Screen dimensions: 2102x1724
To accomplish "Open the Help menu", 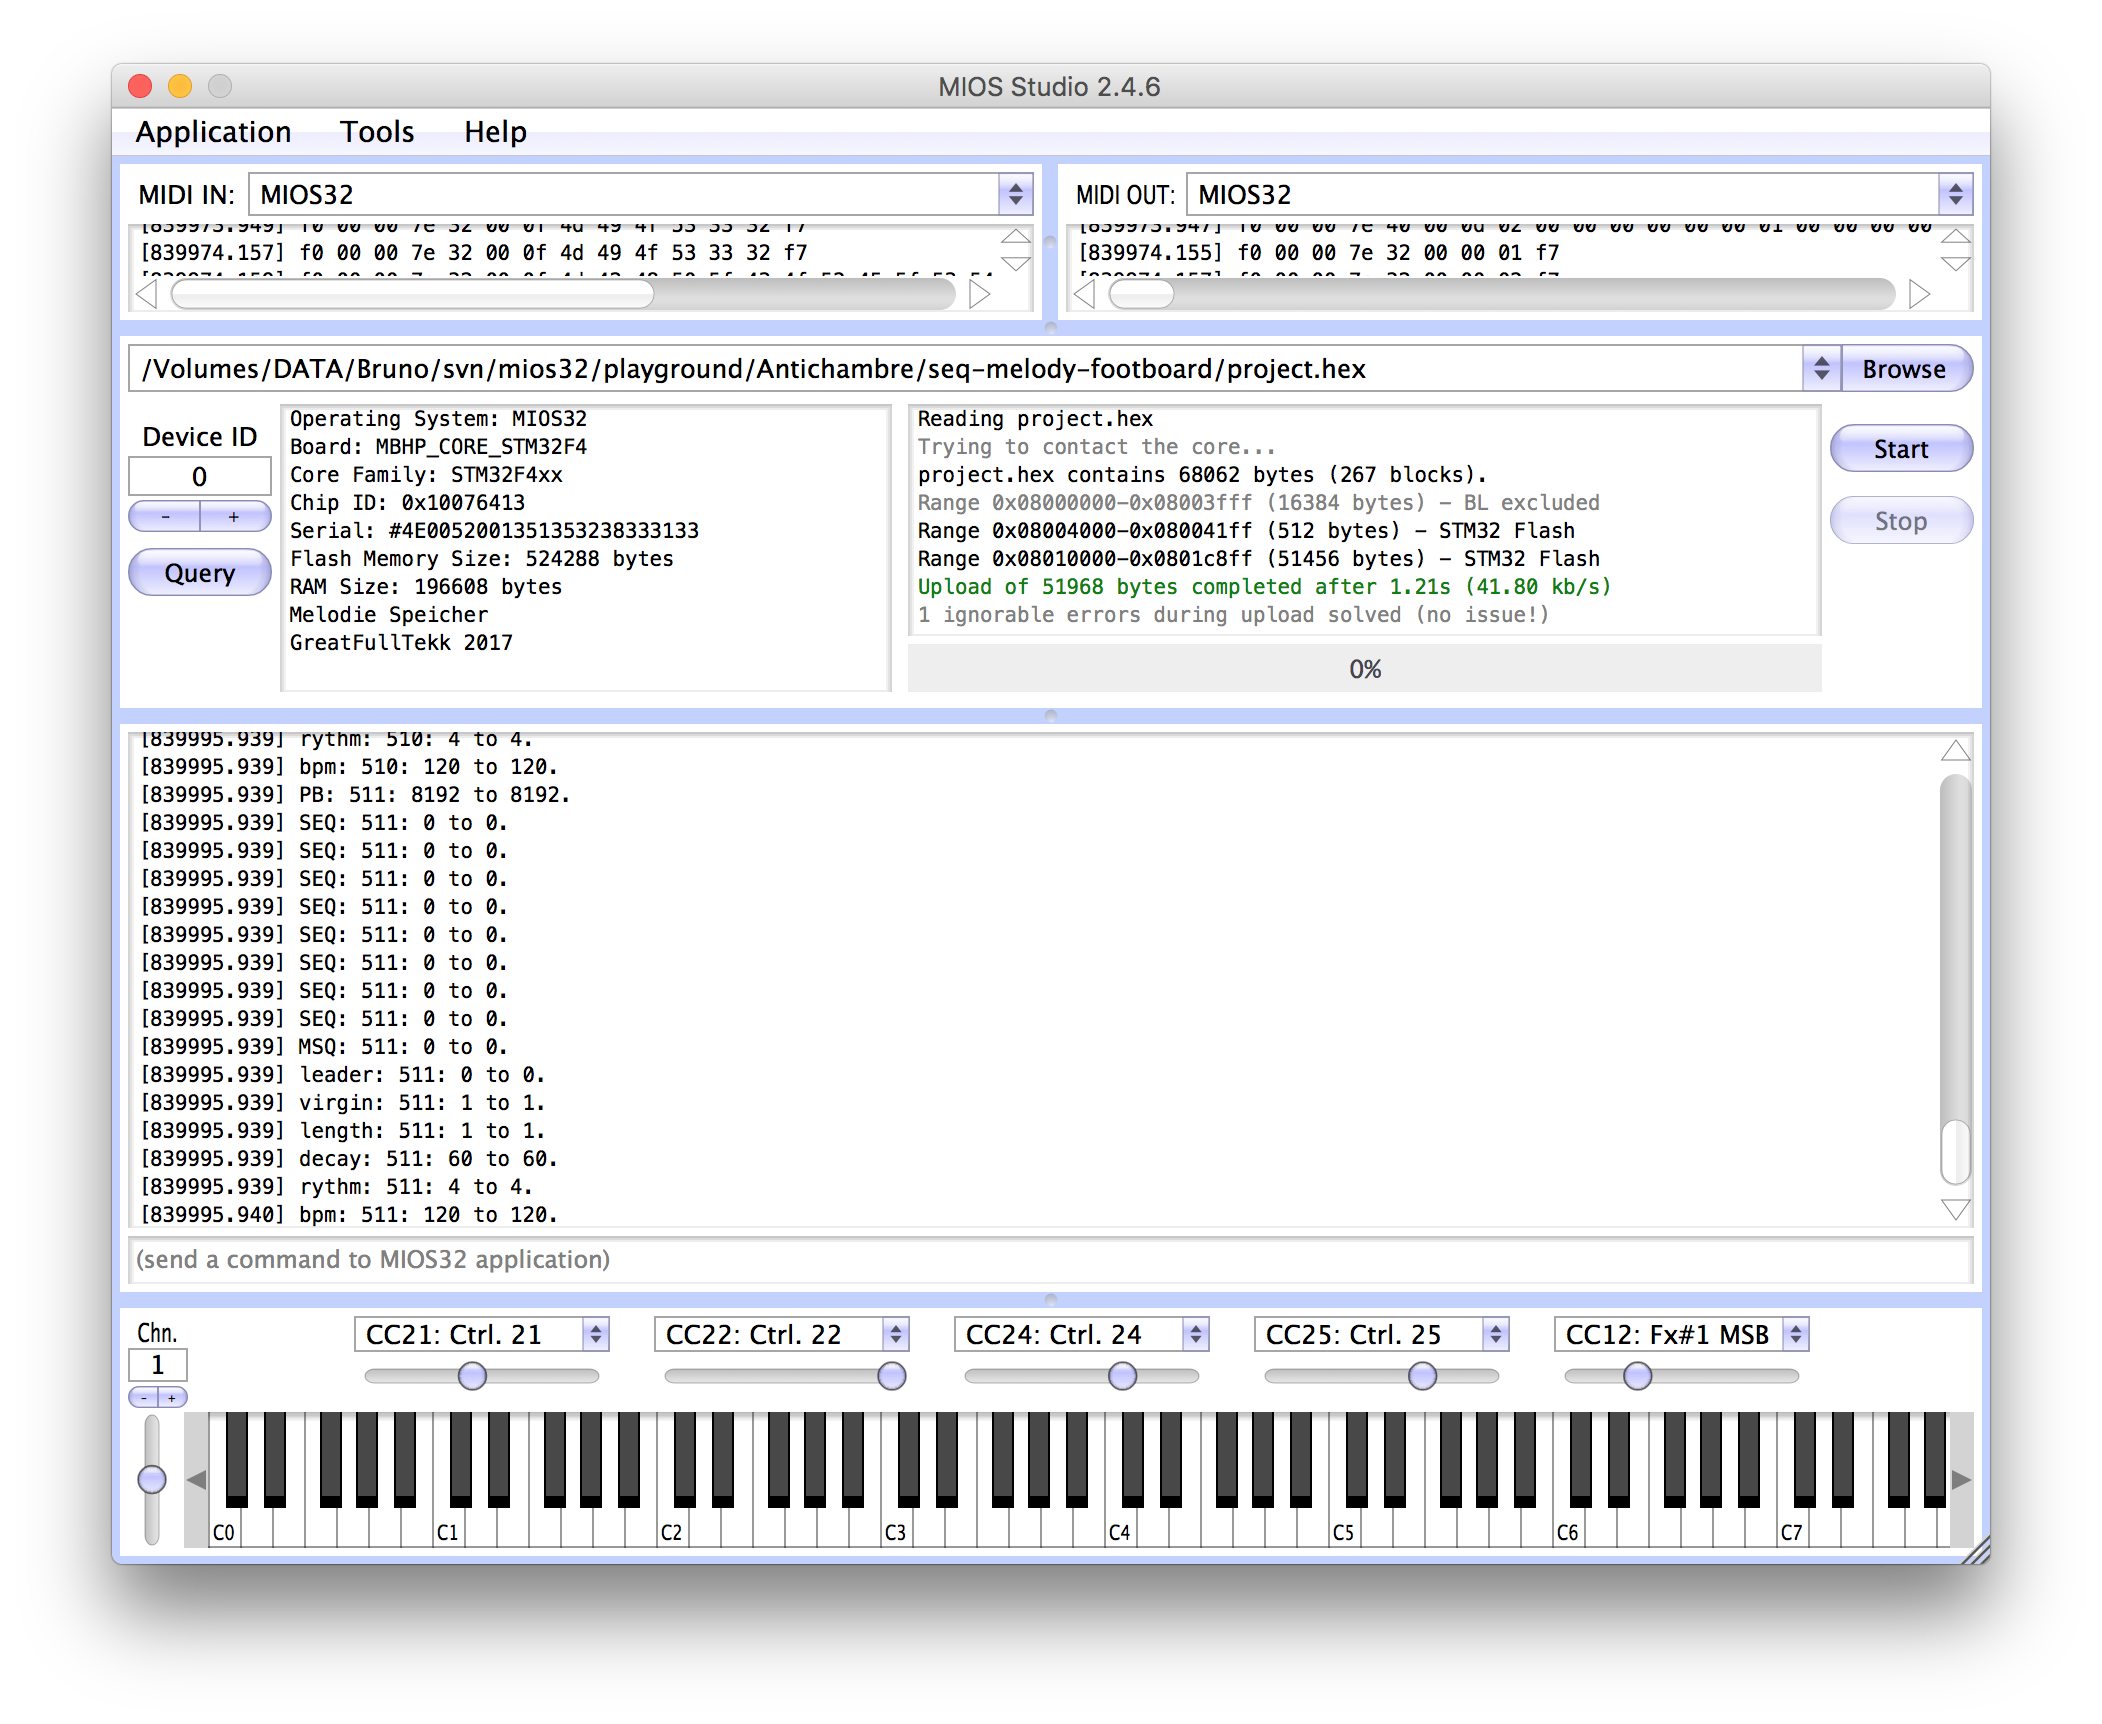I will point(495,132).
